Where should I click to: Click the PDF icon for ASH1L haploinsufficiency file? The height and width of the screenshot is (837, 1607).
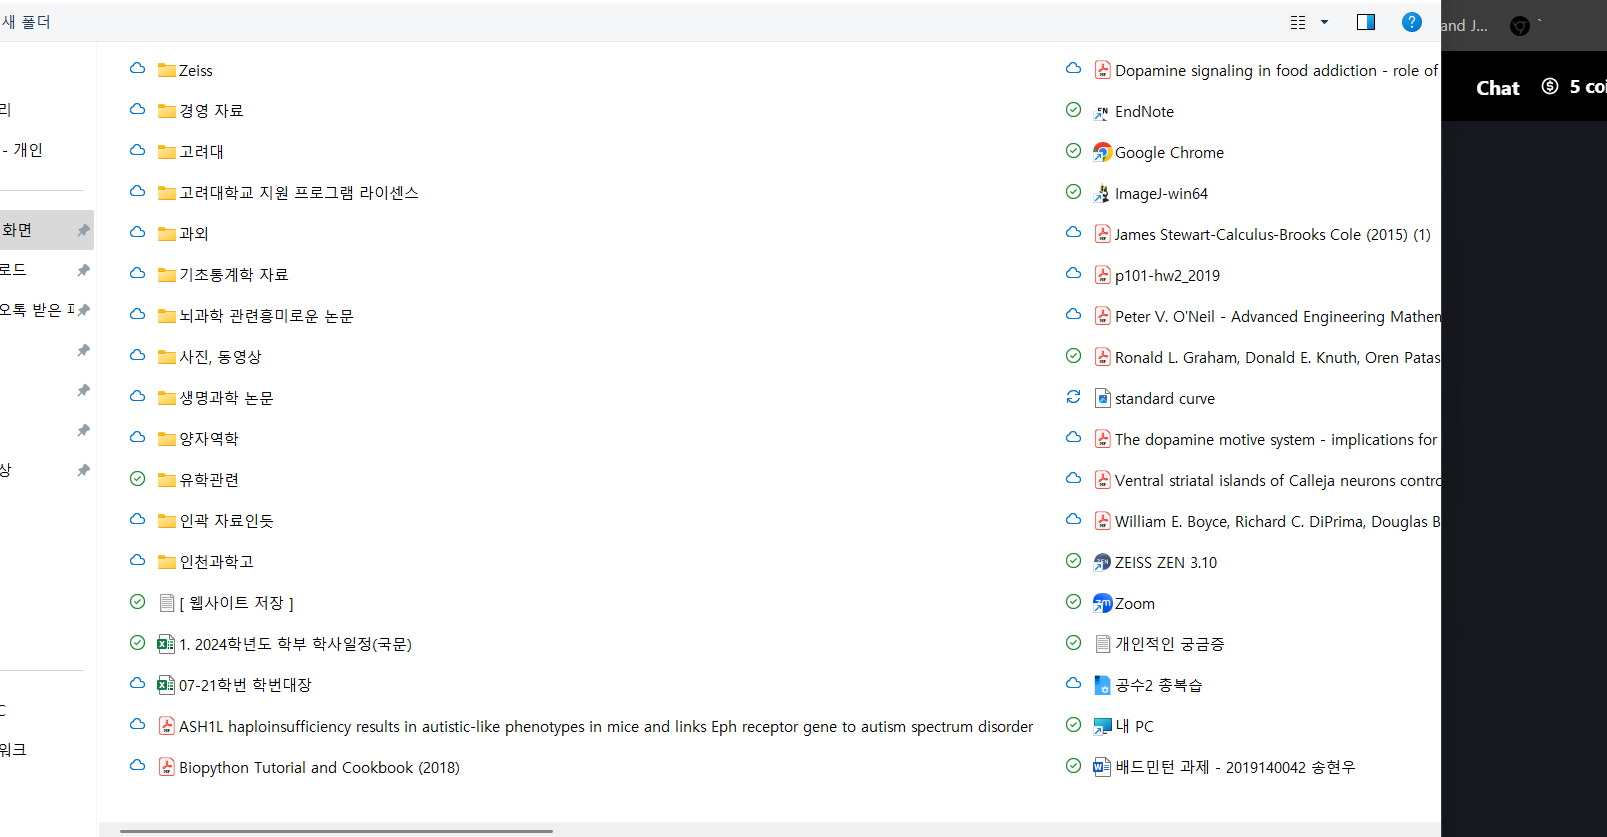tap(167, 726)
